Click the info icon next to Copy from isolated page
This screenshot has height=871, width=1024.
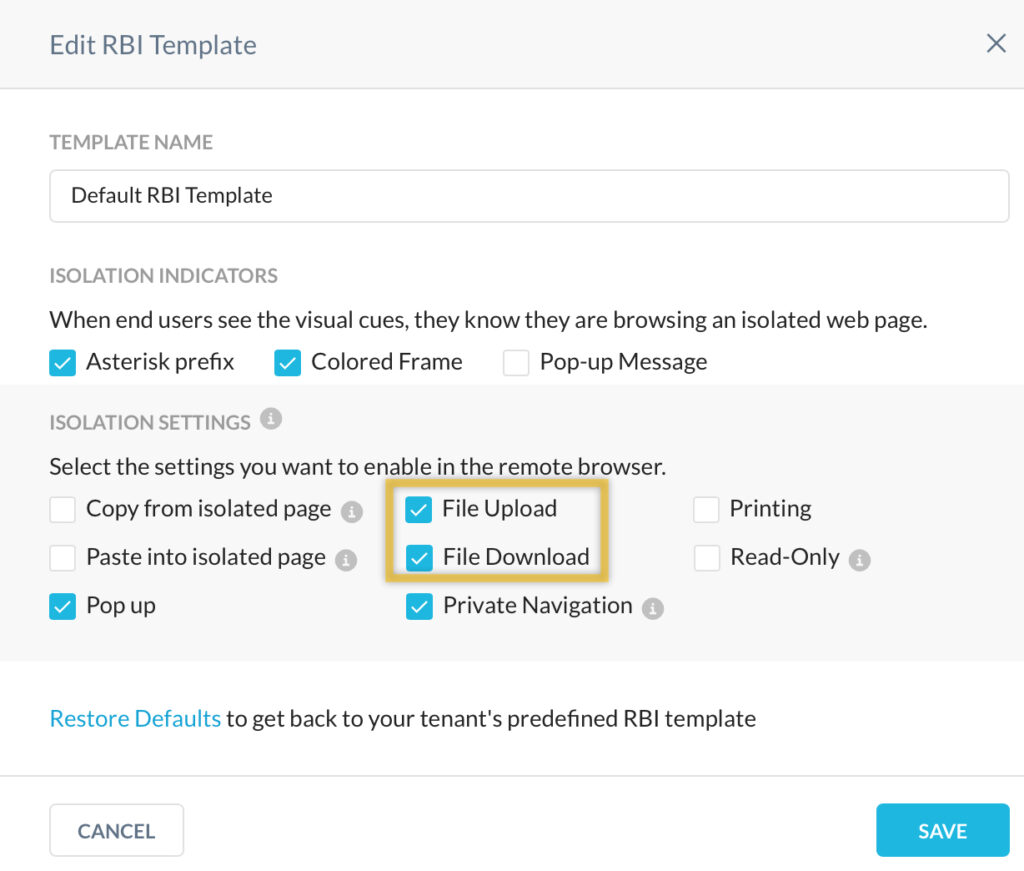351,512
